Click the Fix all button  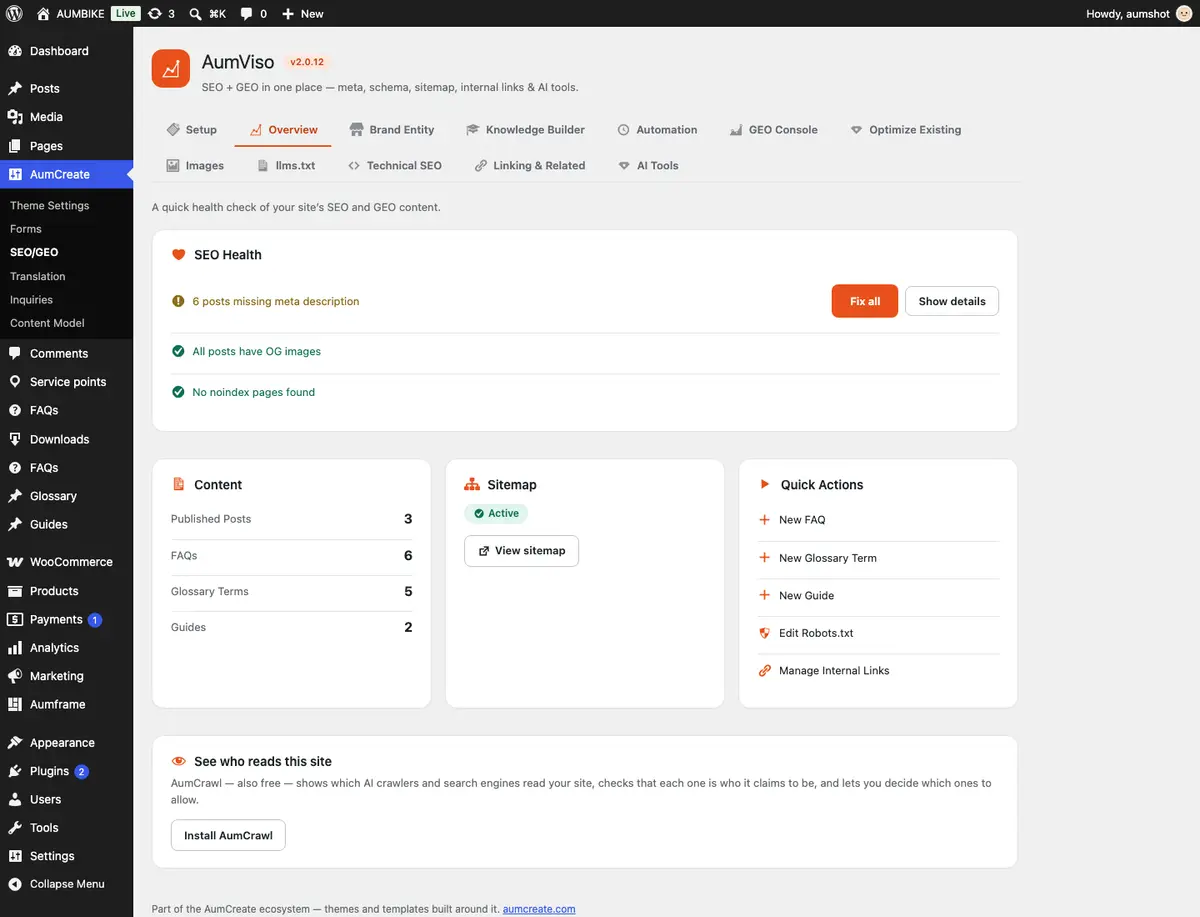click(865, 301)
